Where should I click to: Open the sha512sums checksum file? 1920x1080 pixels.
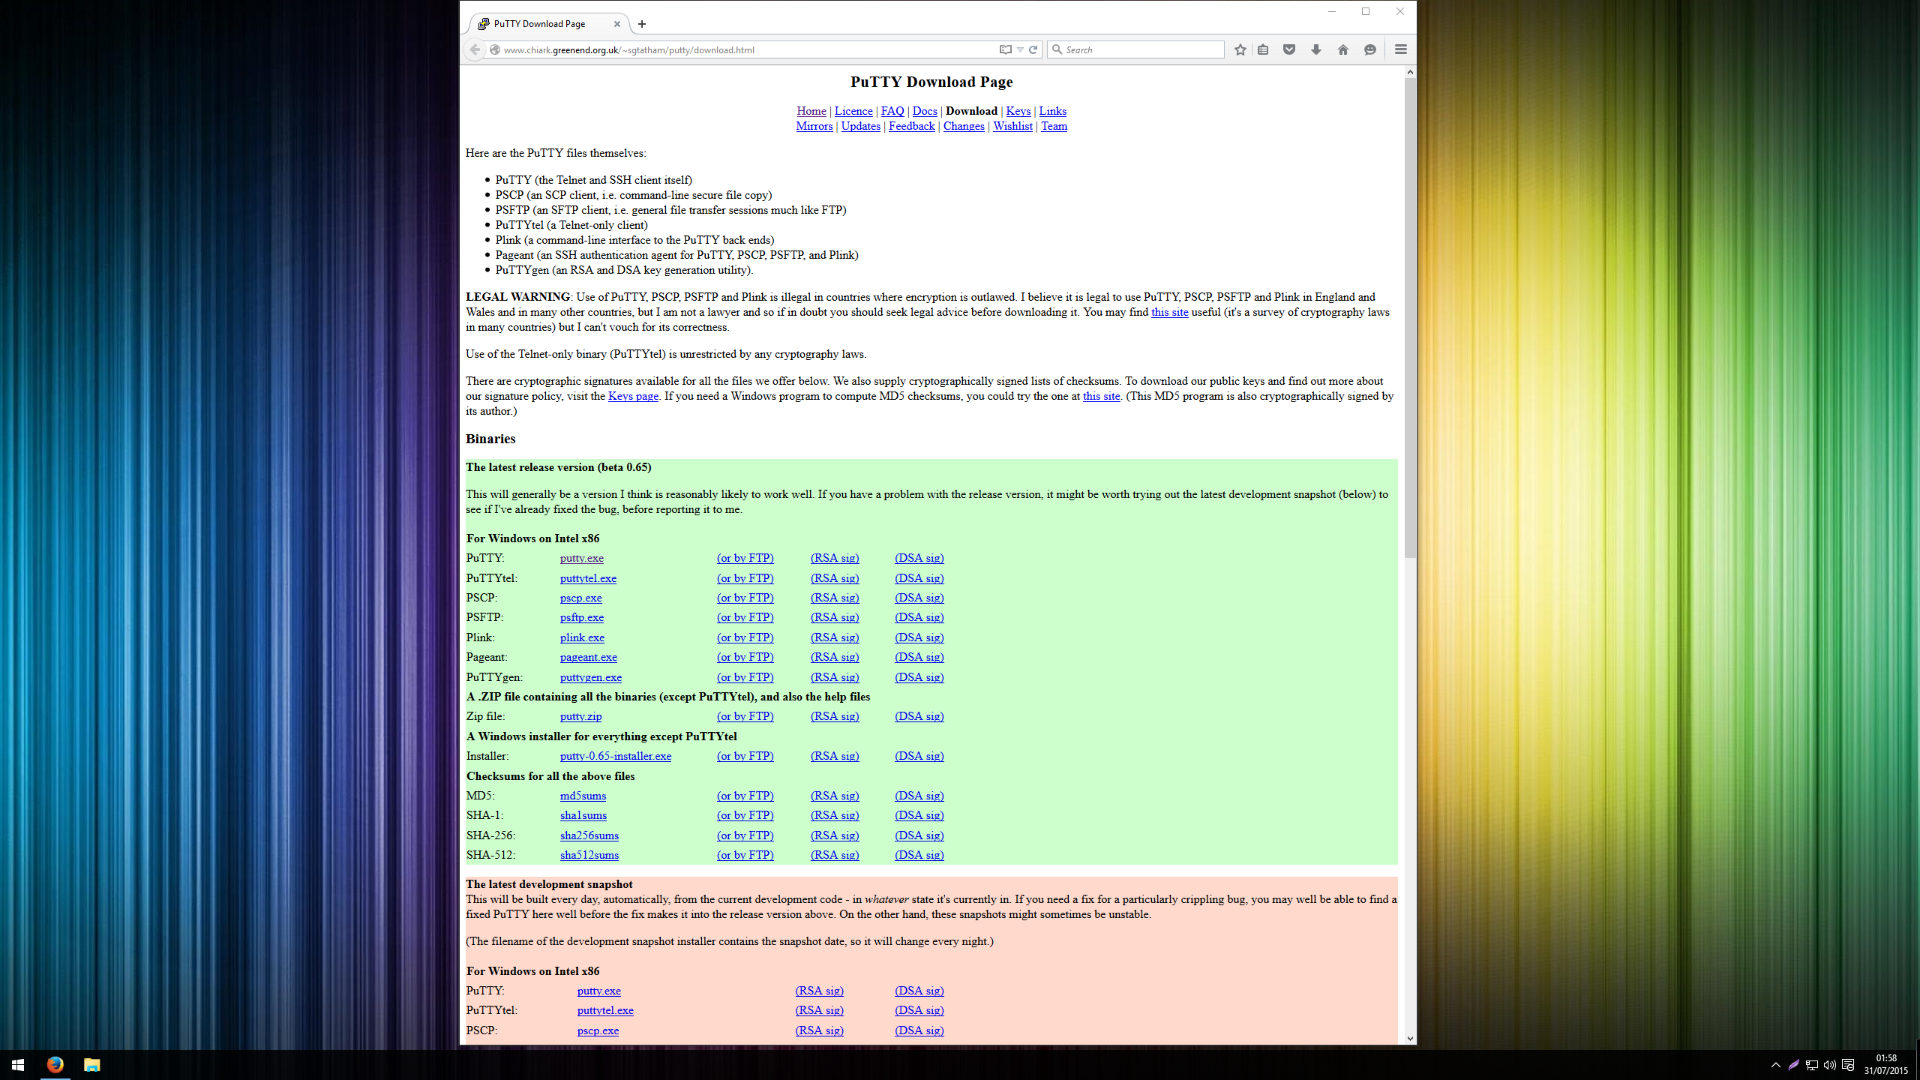(589, 855)
